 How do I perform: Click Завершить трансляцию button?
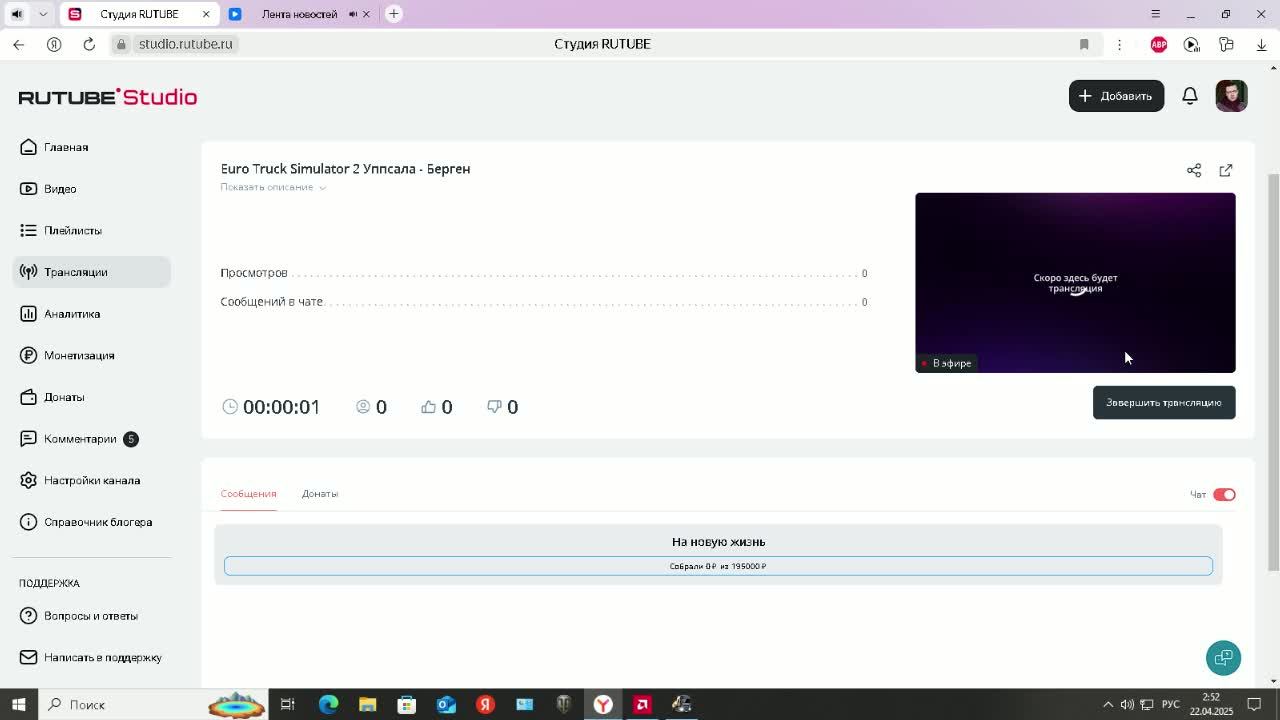pos(1164,403)
